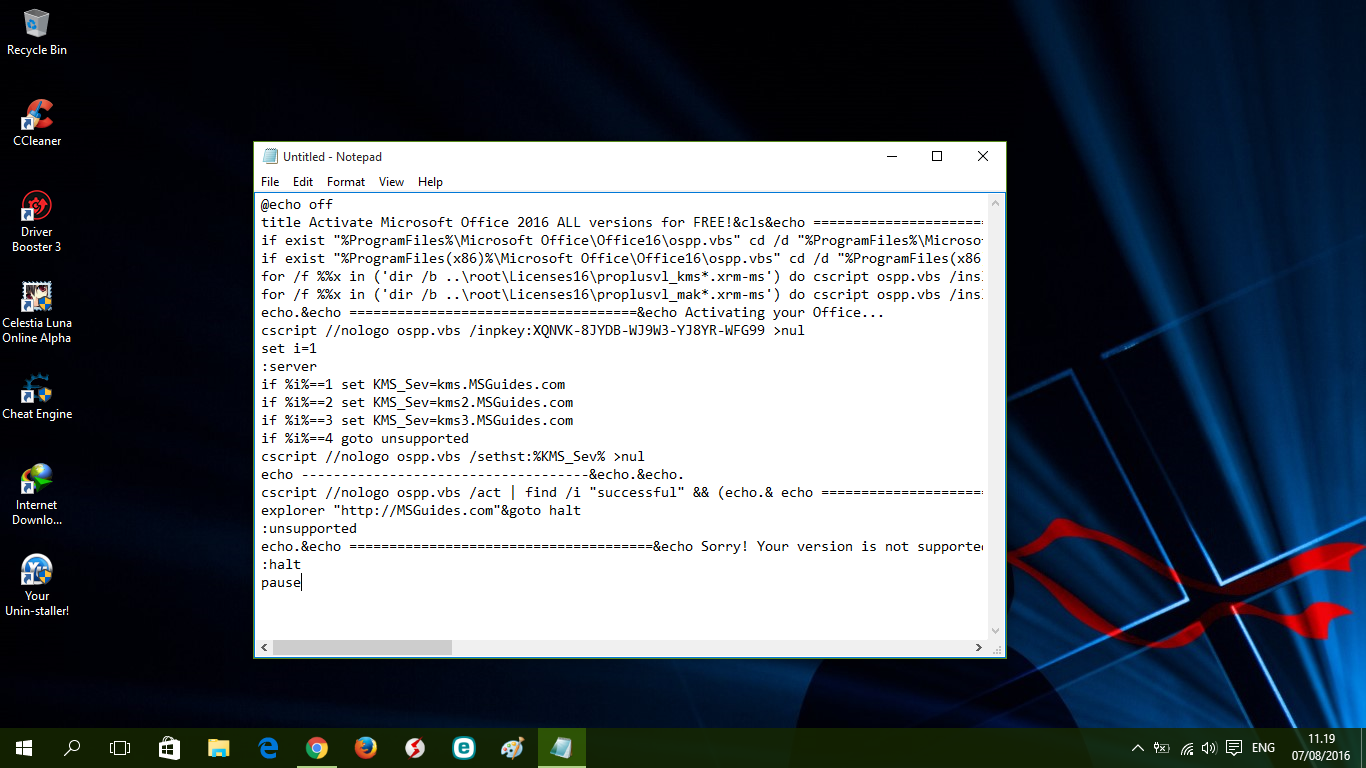This screenshot has width=1366, height=768.
Task: Open the network Wi-Fi tray icon
Action: (x=1186, y=748)
